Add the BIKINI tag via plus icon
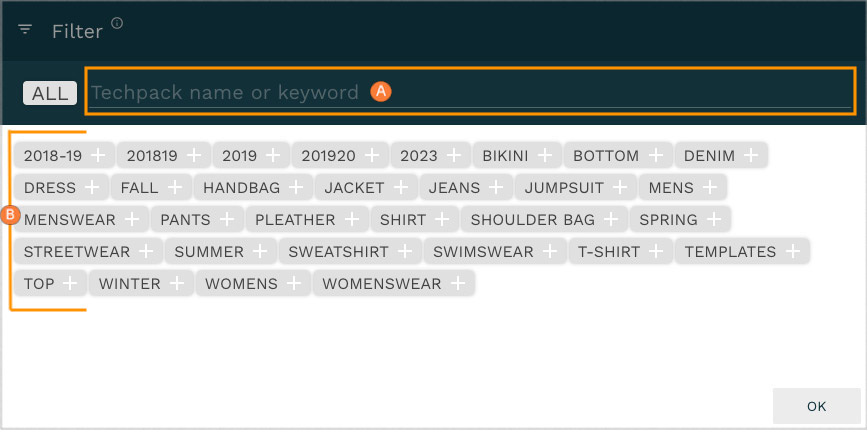The image size is (867, 430). (x=545, y=156)
